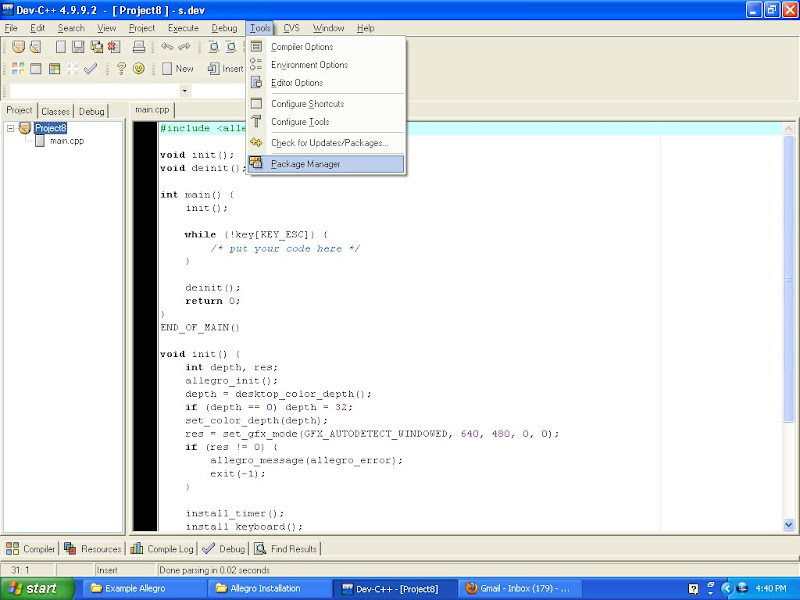Open the Window menu

coord(328,28)
